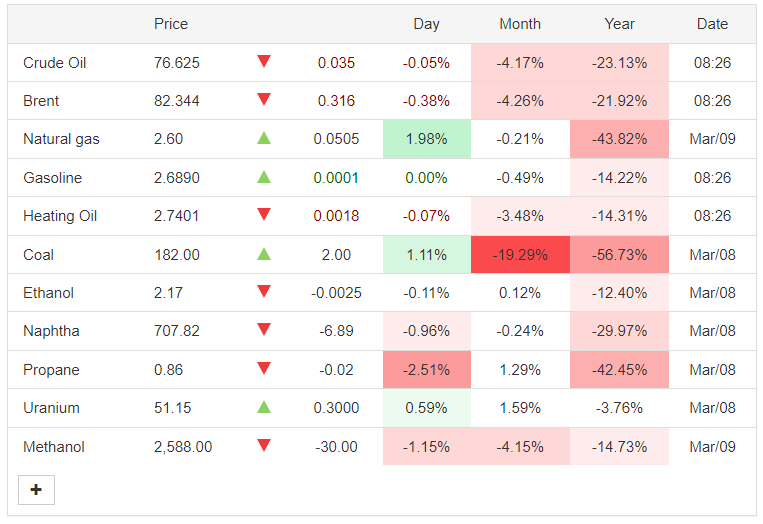Open the Gasoline commodity link

click(53, 178)
